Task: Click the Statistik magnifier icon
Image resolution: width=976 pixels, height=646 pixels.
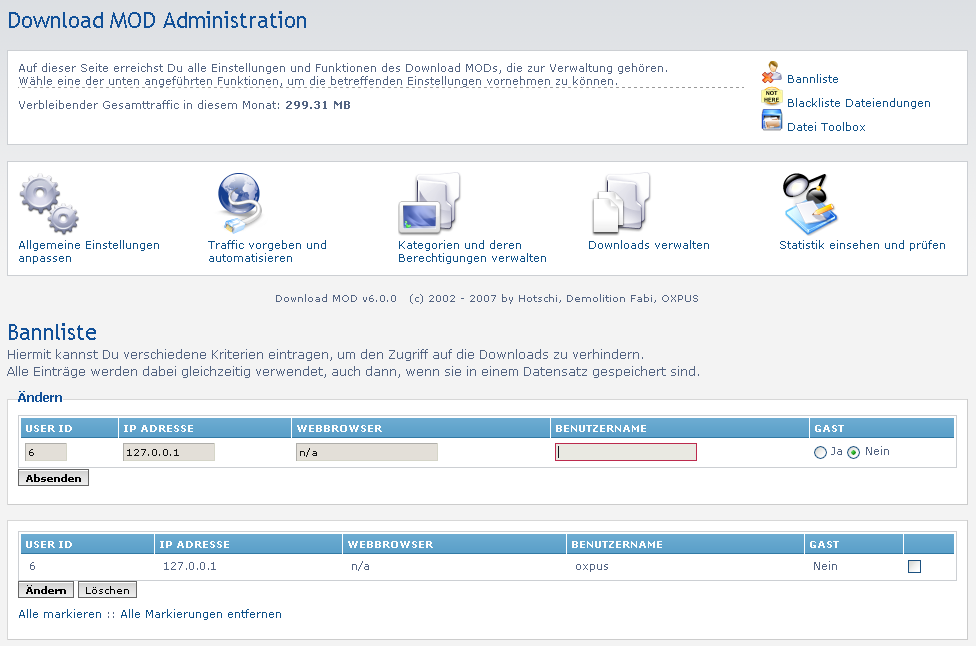Action: tap(810, 202)
